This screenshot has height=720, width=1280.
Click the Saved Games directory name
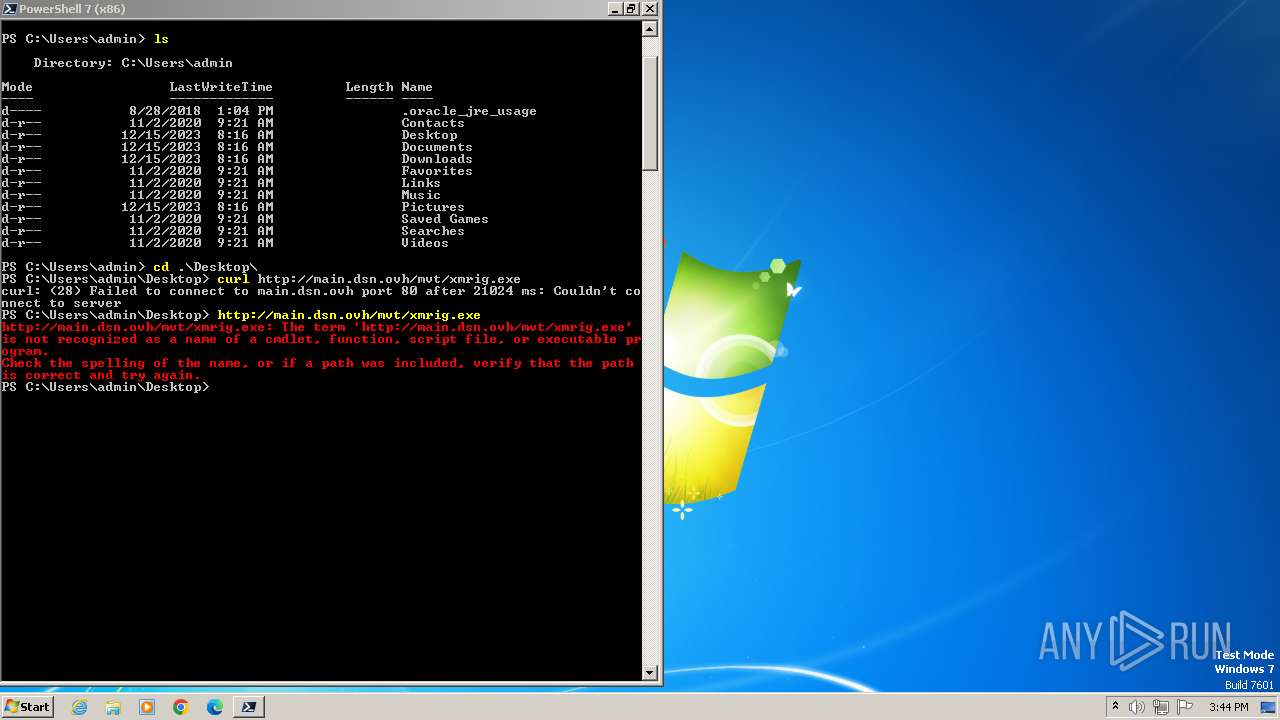pos(445,219)
